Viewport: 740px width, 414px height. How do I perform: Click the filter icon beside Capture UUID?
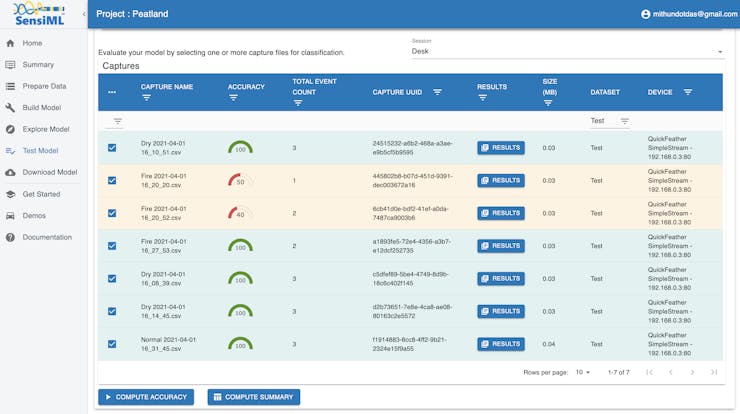pos(437,92)
